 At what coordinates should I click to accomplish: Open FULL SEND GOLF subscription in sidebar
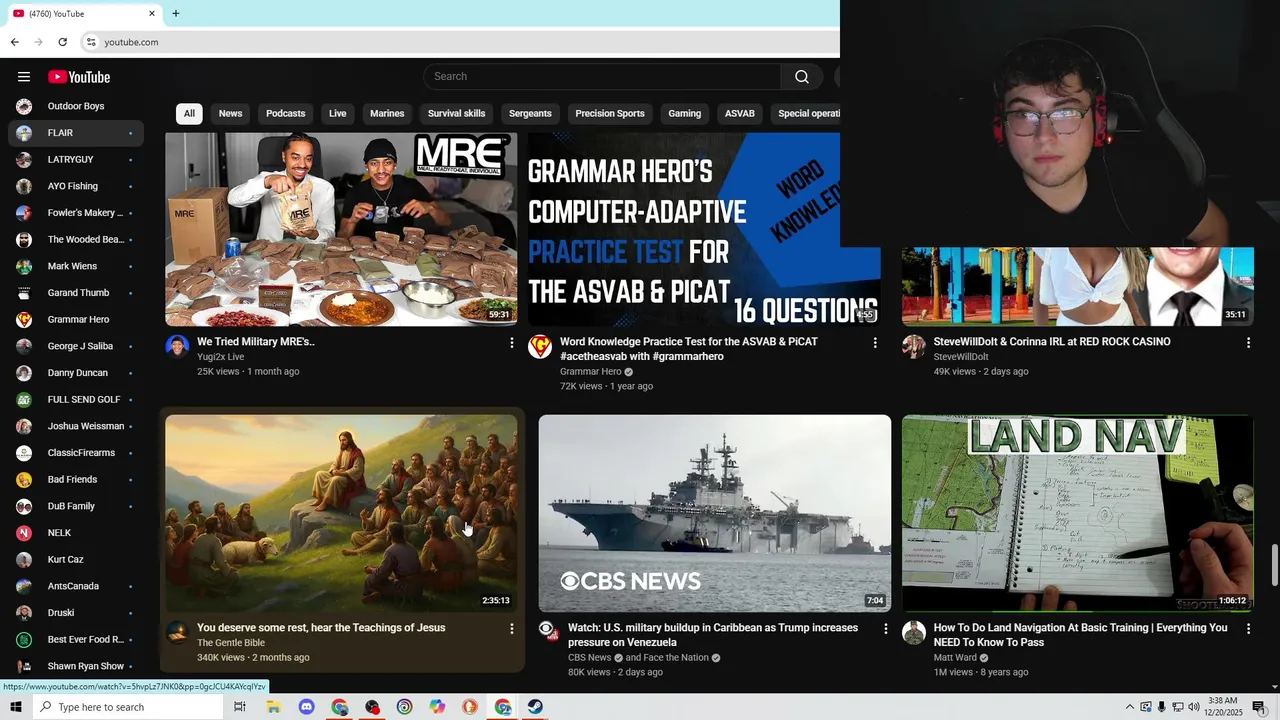point(76,399)
